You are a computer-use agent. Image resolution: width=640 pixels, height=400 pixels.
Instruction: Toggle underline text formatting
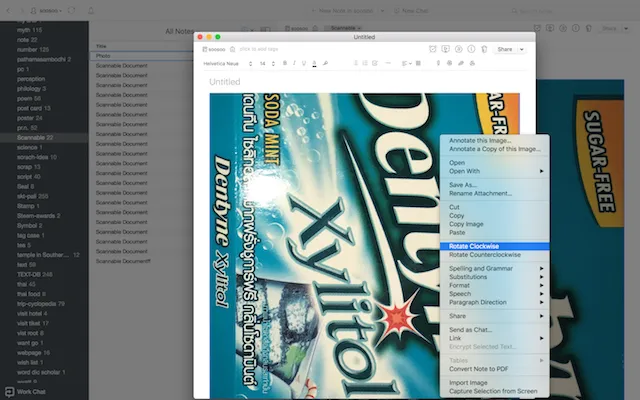304,63
